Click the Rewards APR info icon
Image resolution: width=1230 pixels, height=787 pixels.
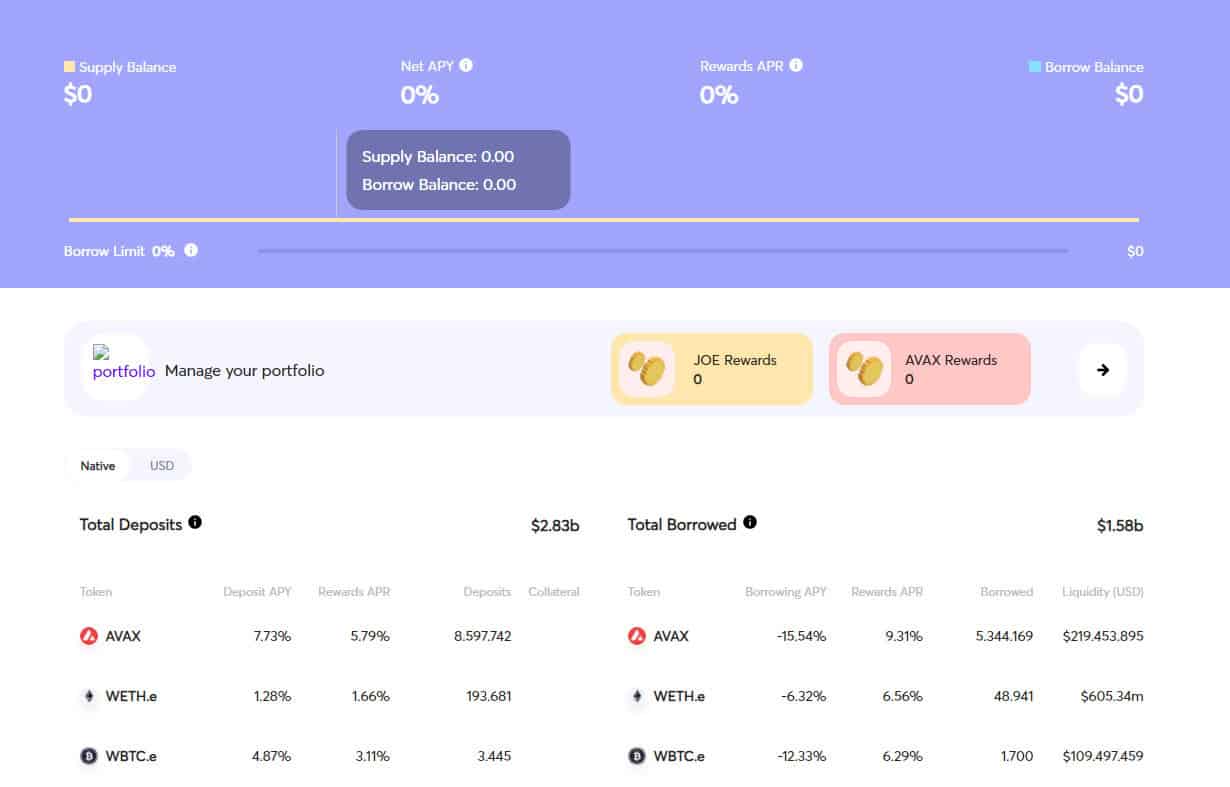click(x=796, y=66)
